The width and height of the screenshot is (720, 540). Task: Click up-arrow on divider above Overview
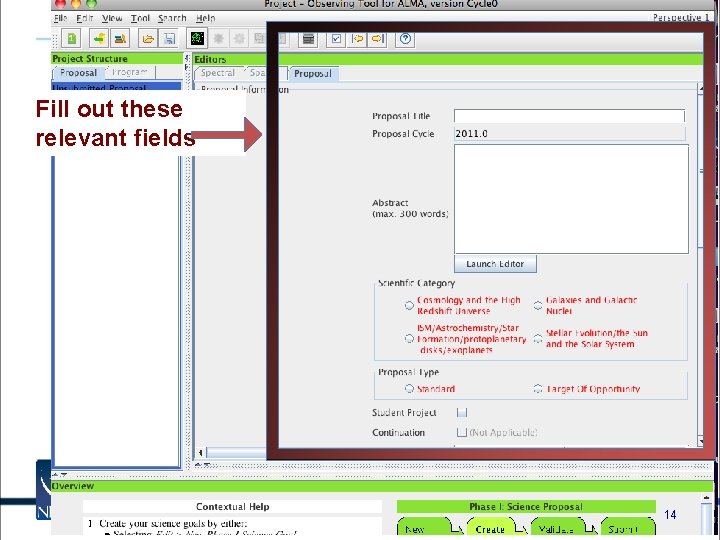point(56,475)
